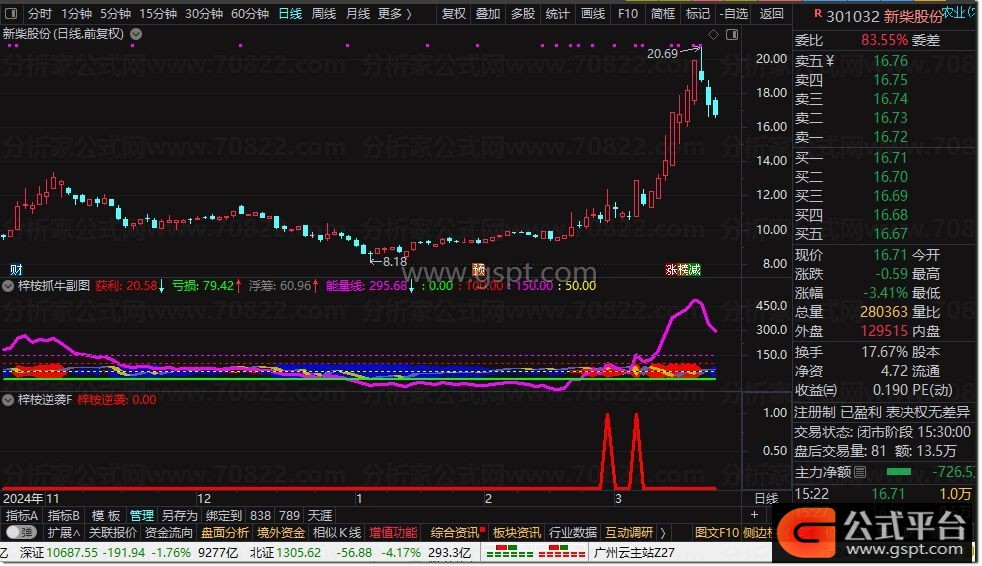982x566 pixels.
Task: Open F10 company info
Action: [628, 13]
